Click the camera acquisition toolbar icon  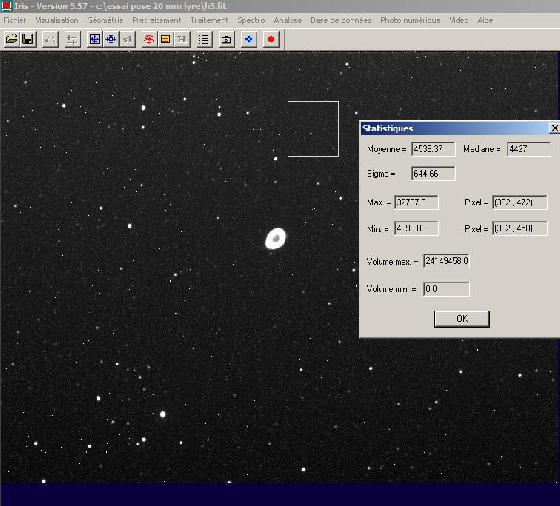[x=226, y=39]
